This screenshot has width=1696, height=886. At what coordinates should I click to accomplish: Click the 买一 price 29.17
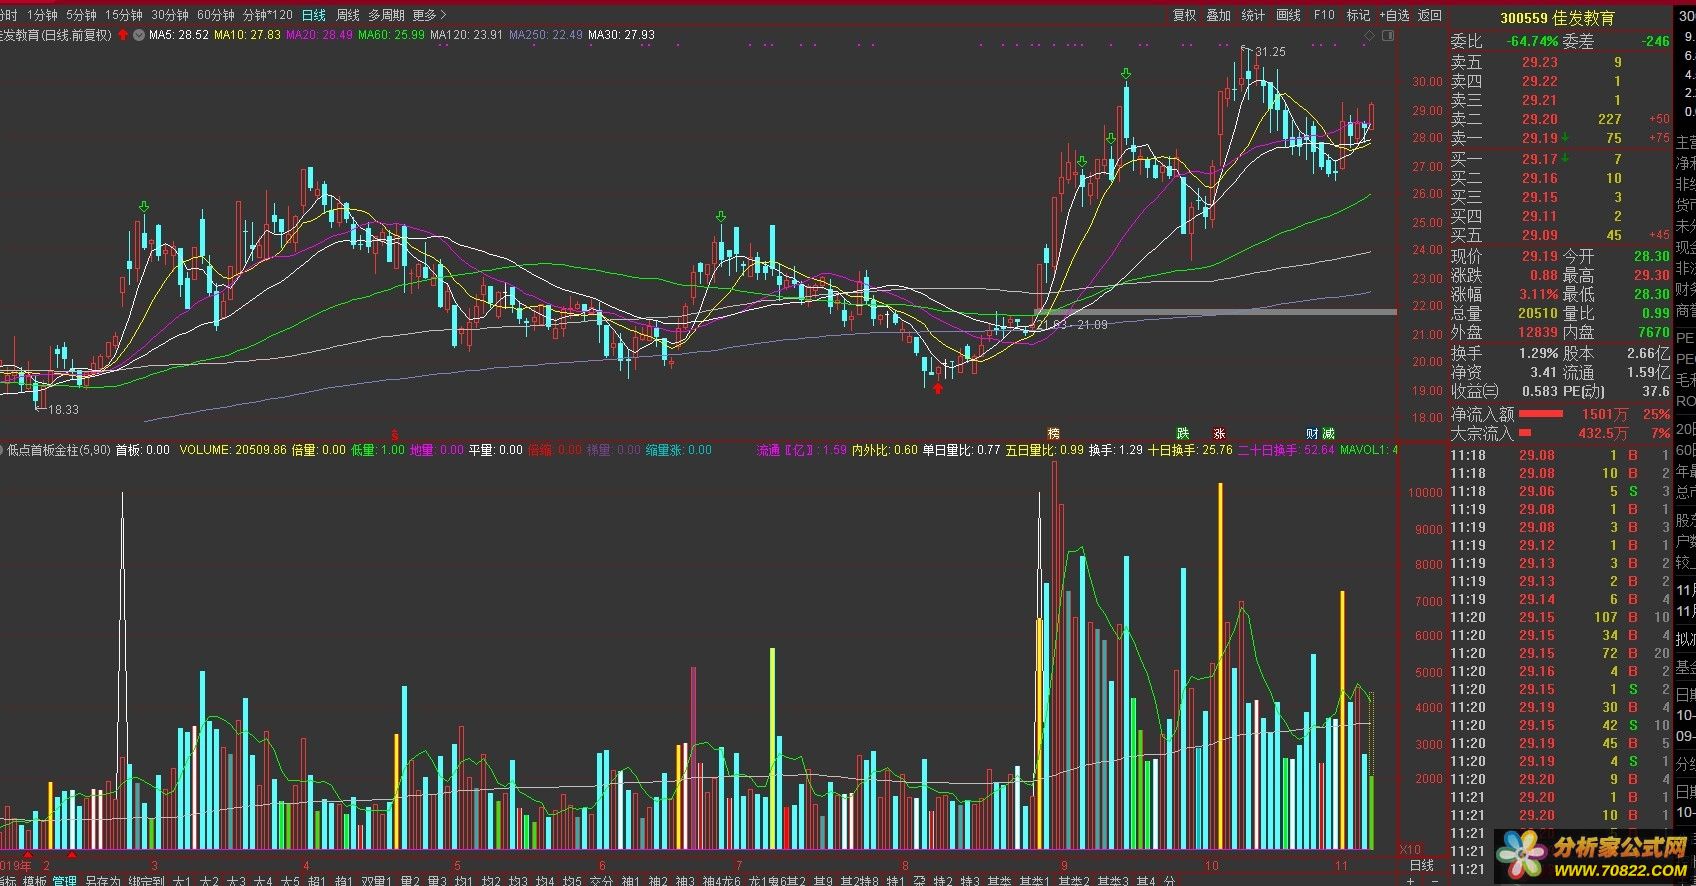1540,159
